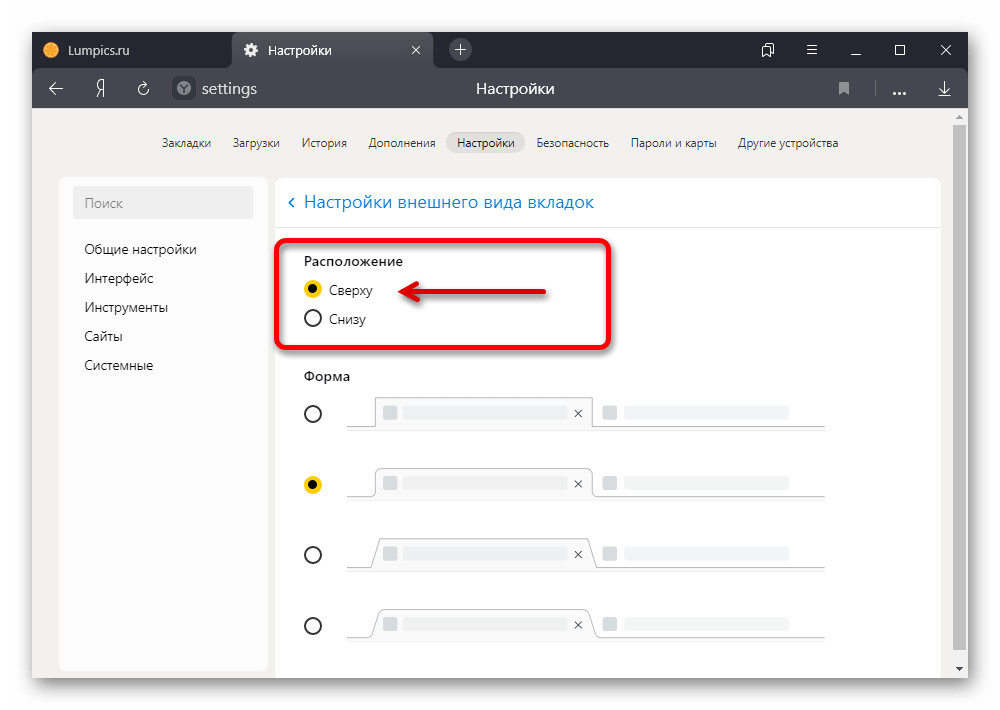The image size is (1000, 710).
Task: Open the hamburger browser menu
Action: coord(812,50)
